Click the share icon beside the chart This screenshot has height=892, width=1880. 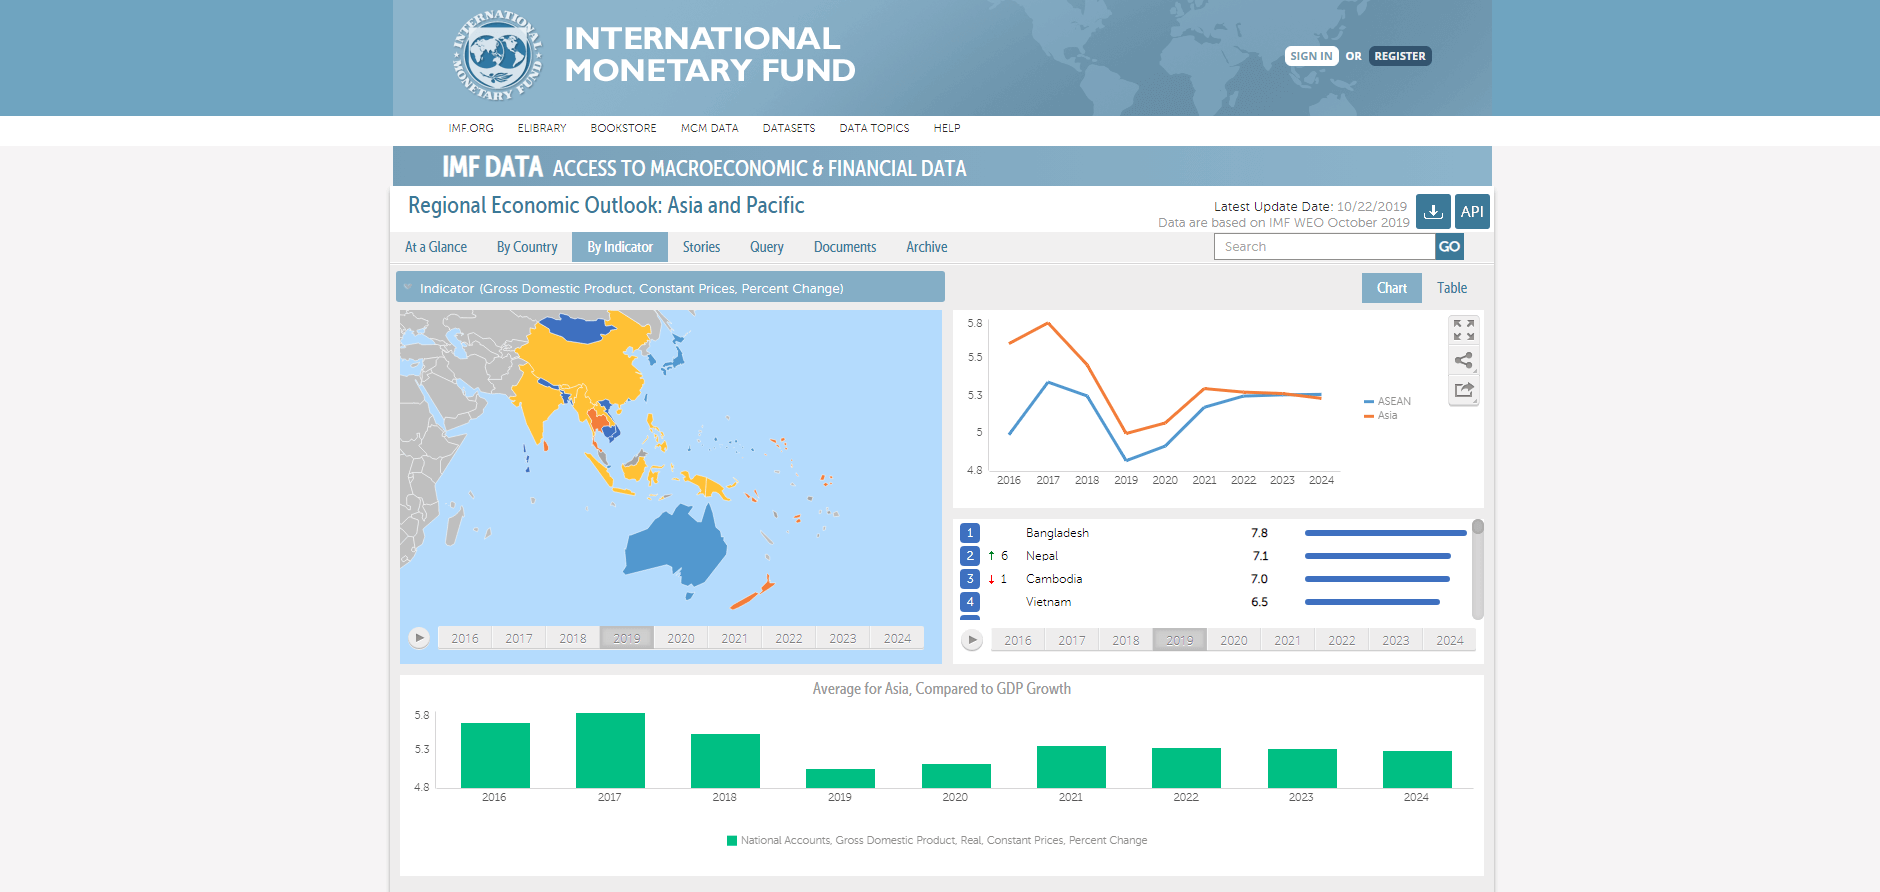[1464, 360]
